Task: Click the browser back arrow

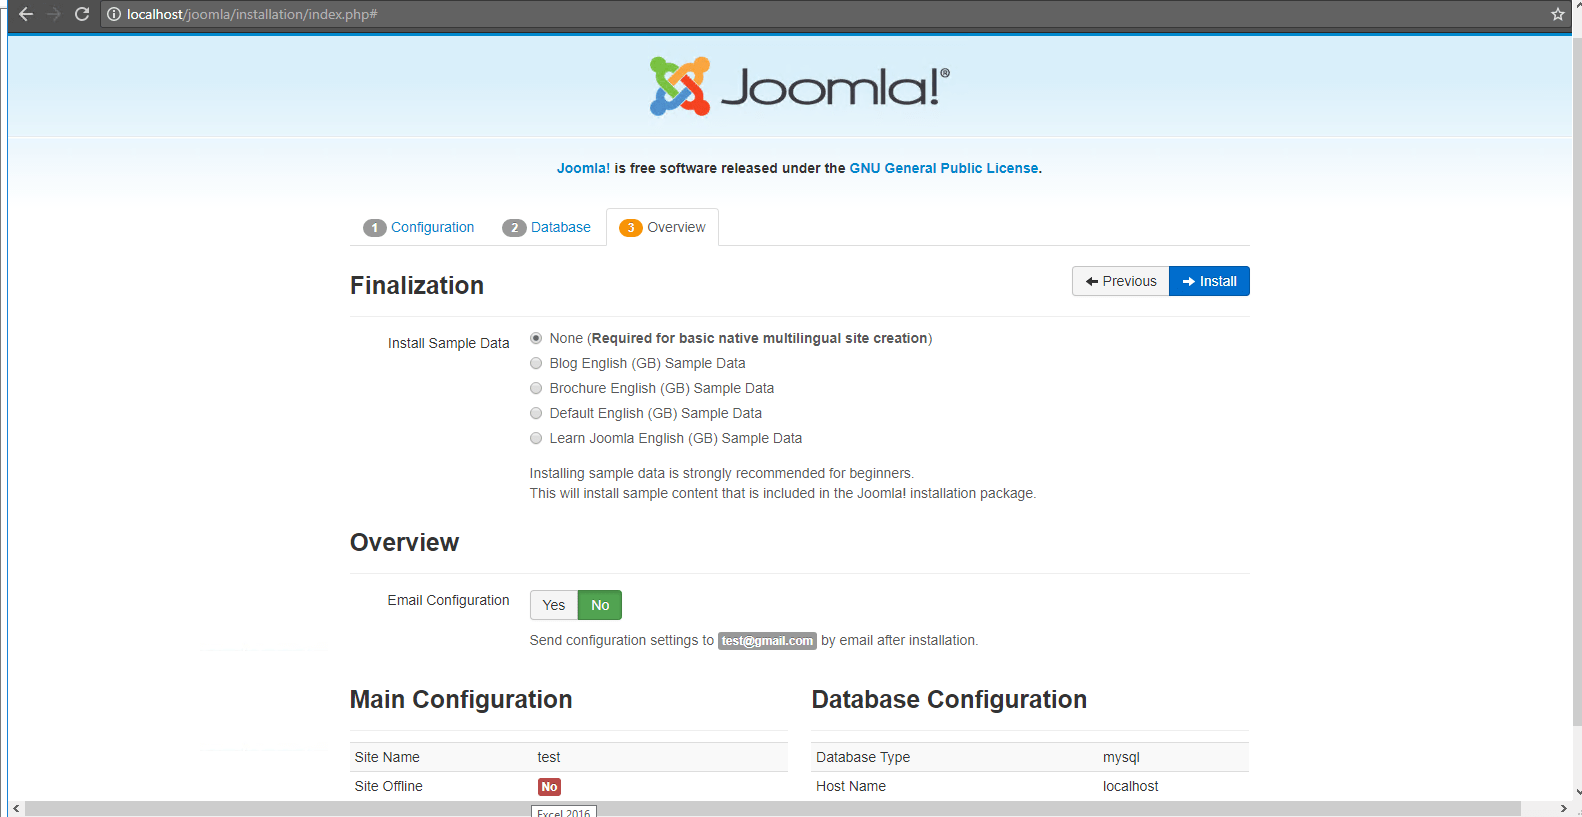Action: (26, 14)
